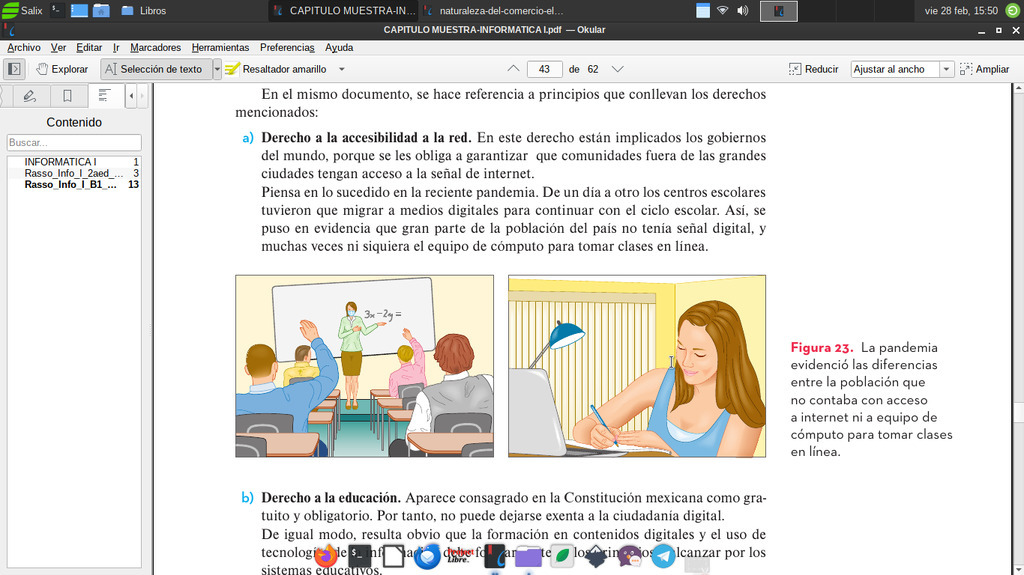Open the Ver menu

(58, 48)
